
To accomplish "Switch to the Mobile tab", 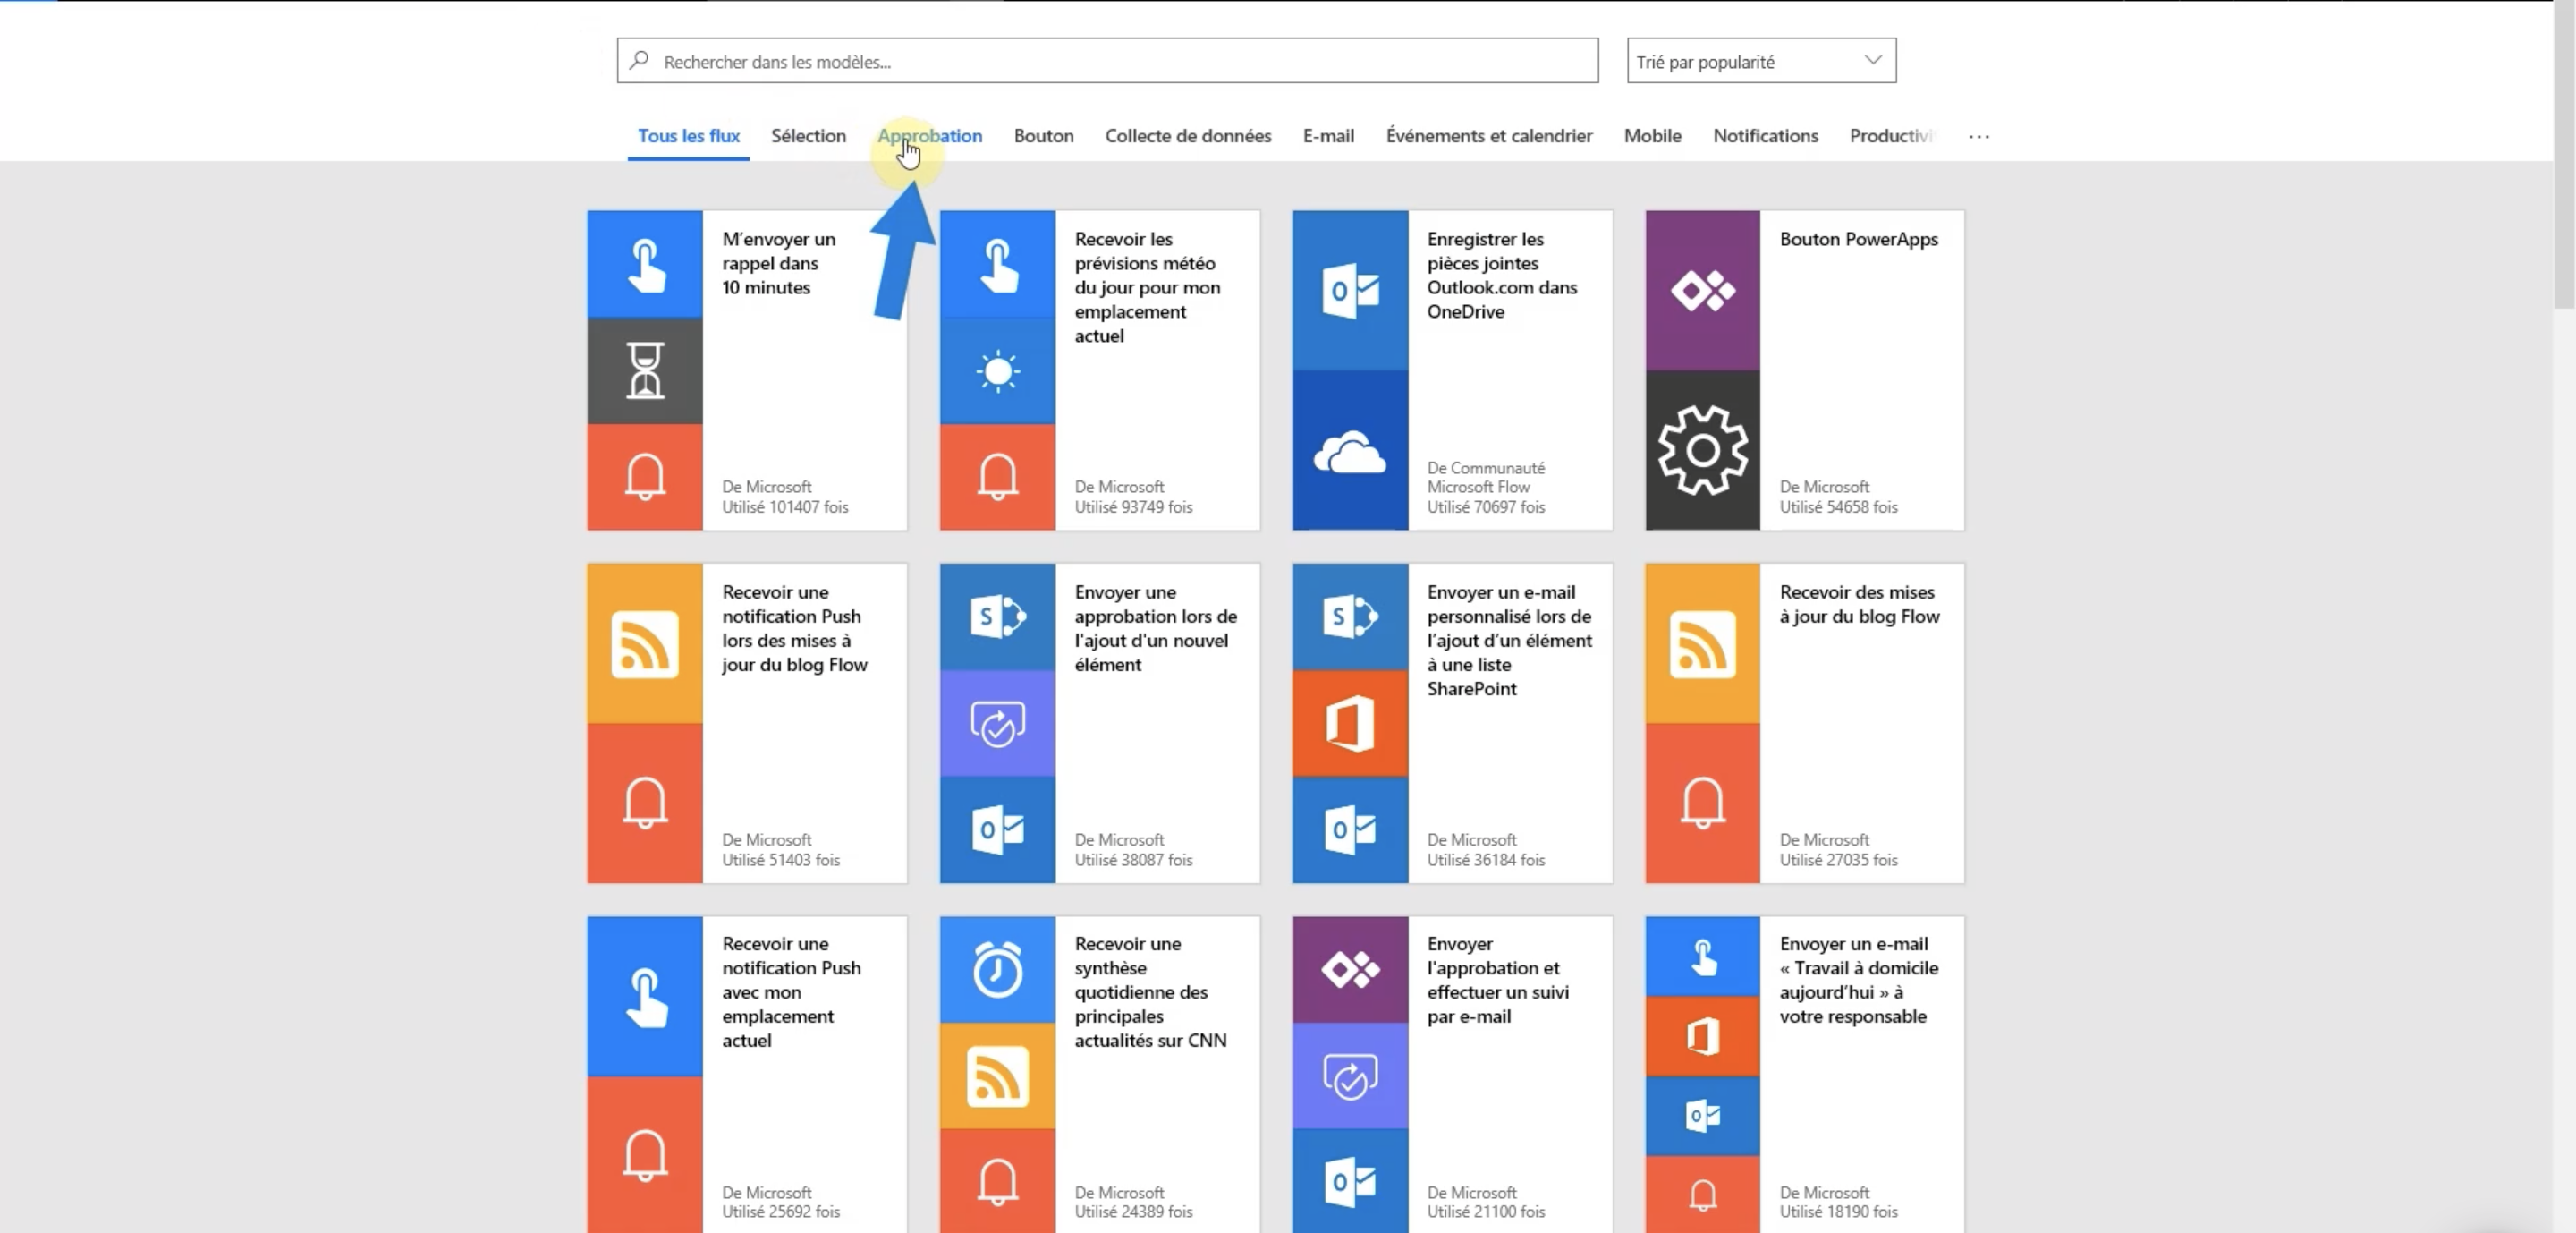I will click(x=1652, y=135).
